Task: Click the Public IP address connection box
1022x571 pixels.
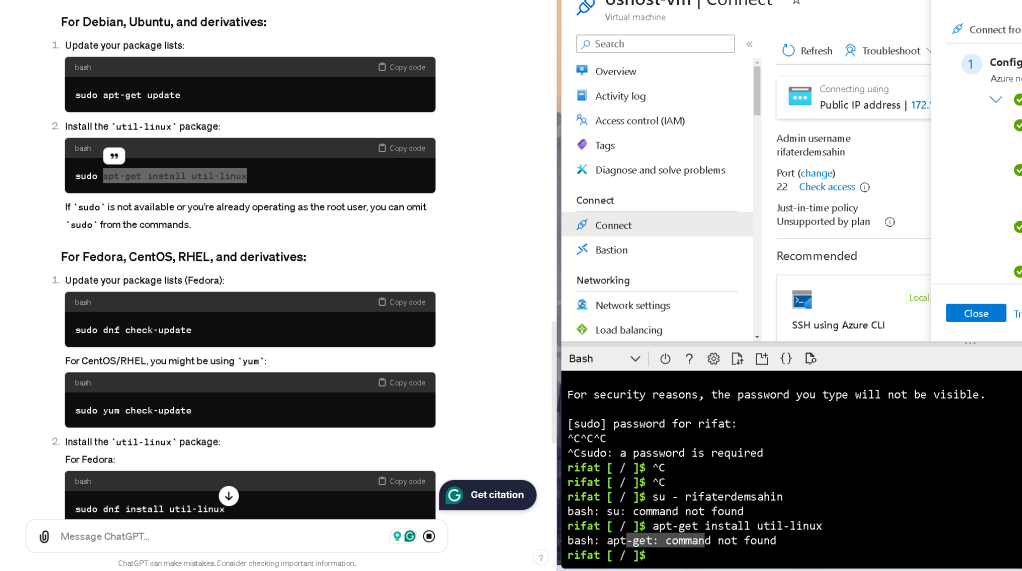Action: pyautogui.click(x=854, y=98)
